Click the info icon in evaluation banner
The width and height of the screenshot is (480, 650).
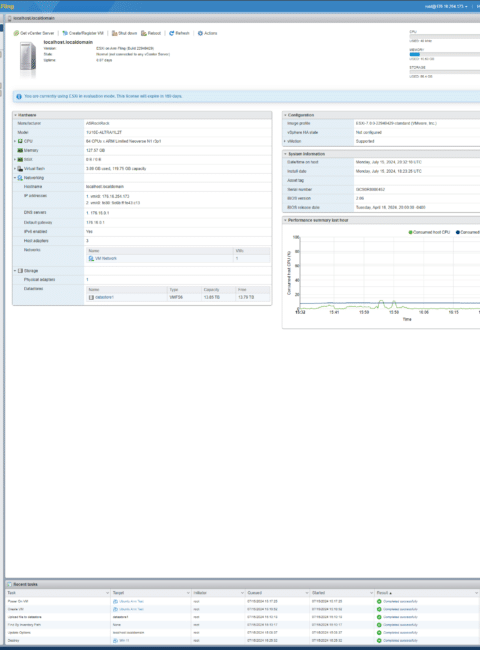click(x=19, y=97)
